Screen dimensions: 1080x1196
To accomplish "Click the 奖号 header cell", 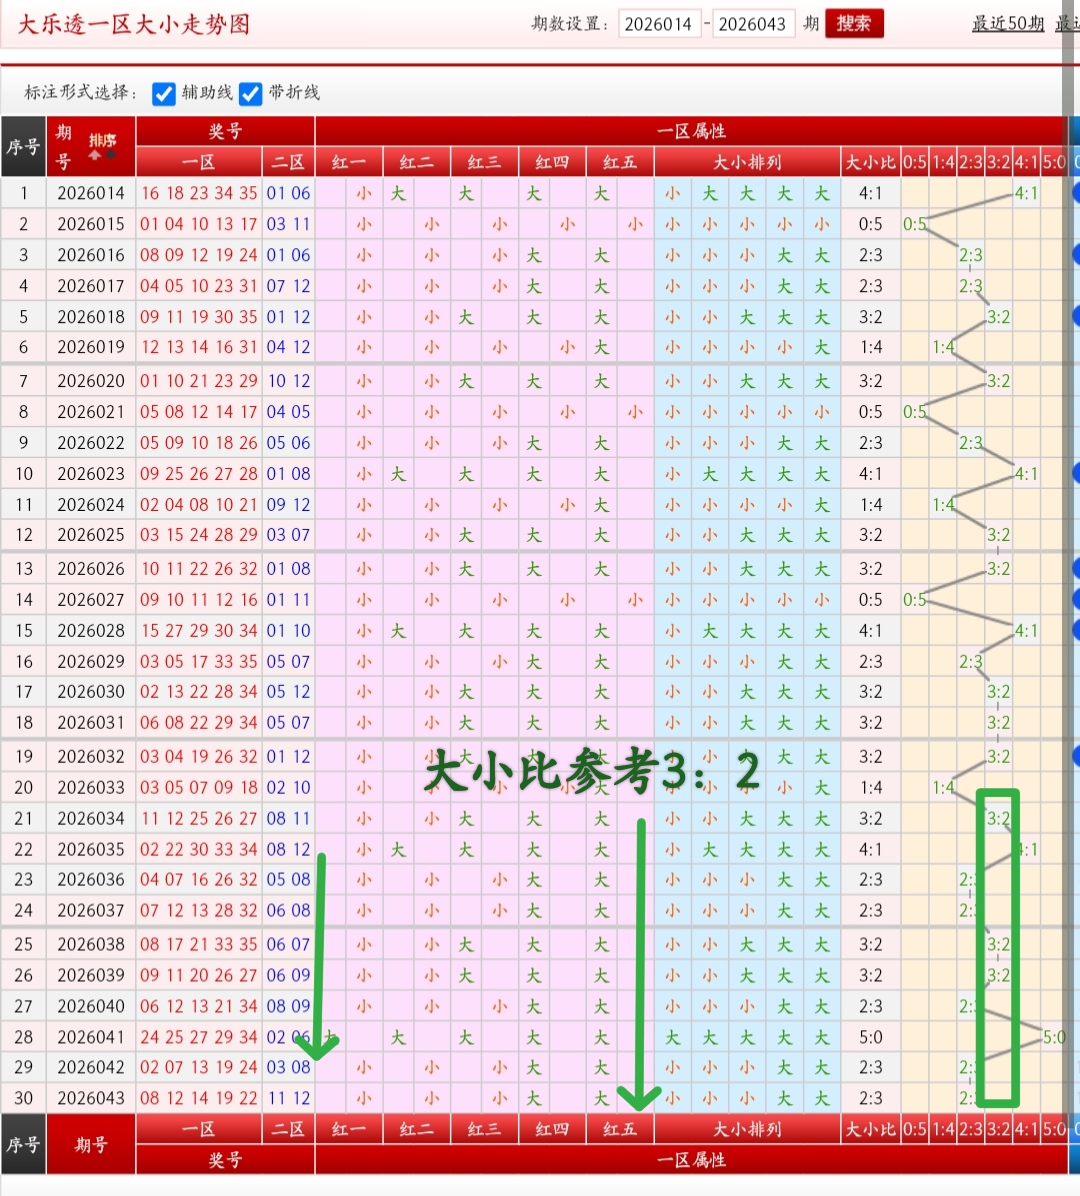I will coord(225,130).
